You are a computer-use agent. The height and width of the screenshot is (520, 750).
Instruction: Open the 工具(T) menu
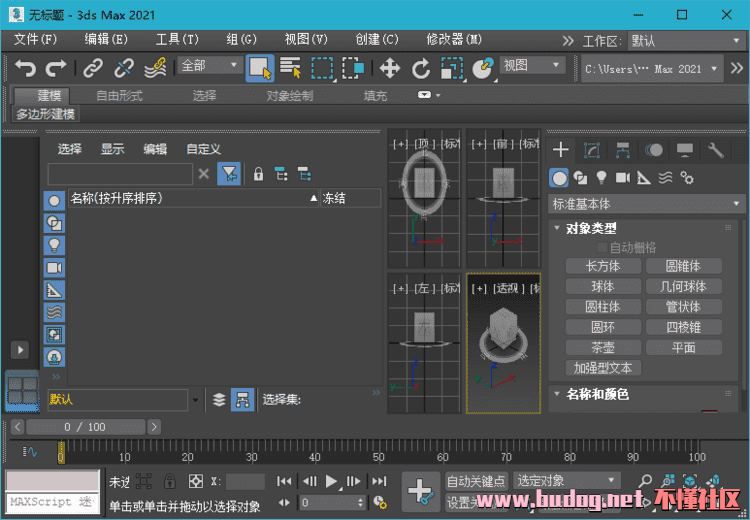click(x=177, y=39)
